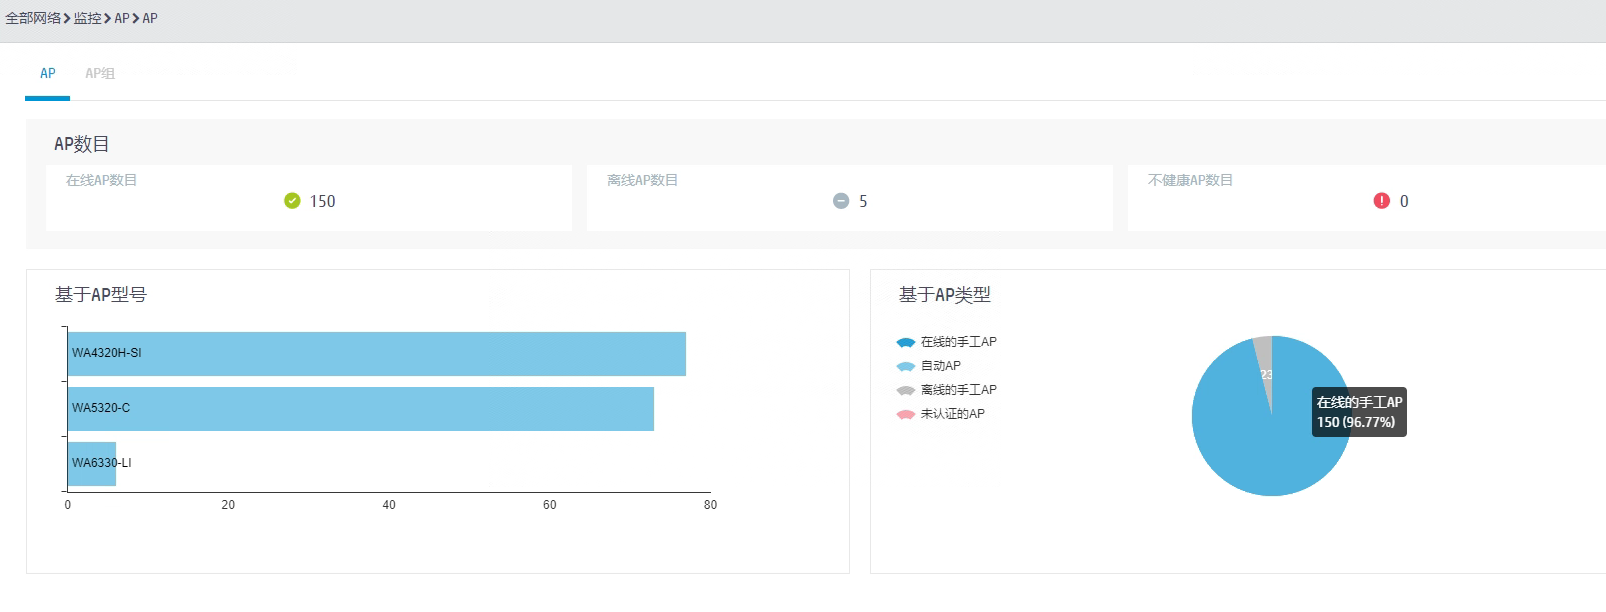This screenshot has height=612, width=1606.
Task: Open the last AP breadcrumb item
Action: click(x=150, y=18)
